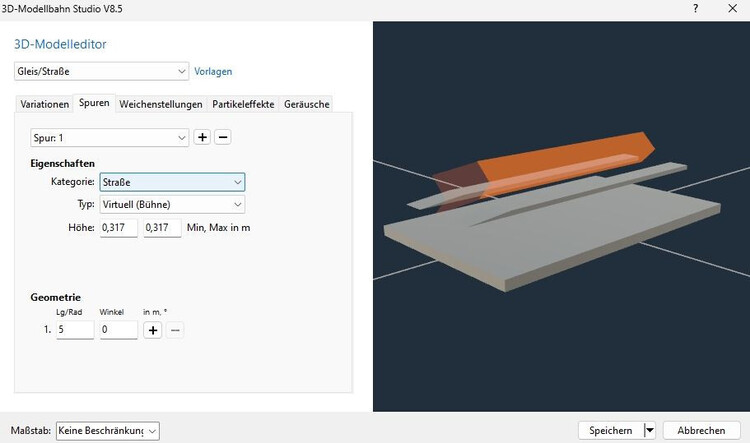The width and height of the screenshot is (750, 443).
Task: Click the Lg/Rad input field with value 5
Action: click(x=75, y=329)
